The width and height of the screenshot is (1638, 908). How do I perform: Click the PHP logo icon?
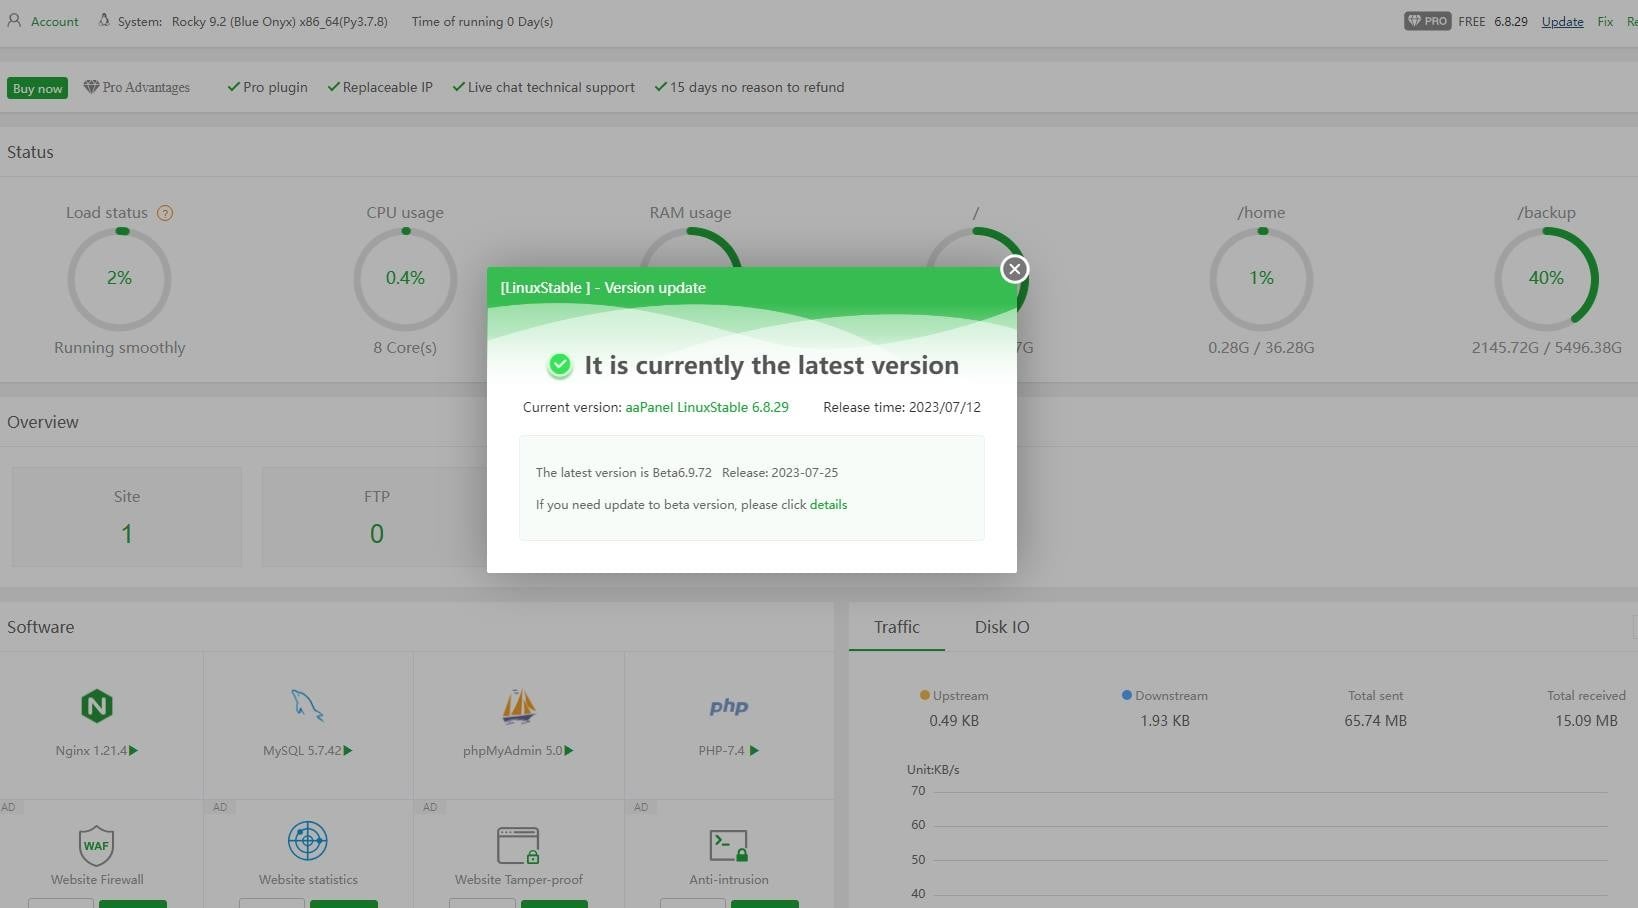729,706
